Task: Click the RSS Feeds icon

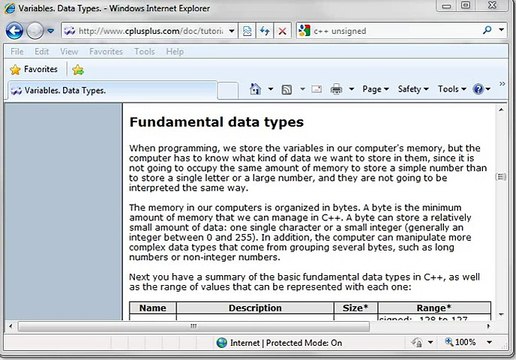Action: [287, 89]
